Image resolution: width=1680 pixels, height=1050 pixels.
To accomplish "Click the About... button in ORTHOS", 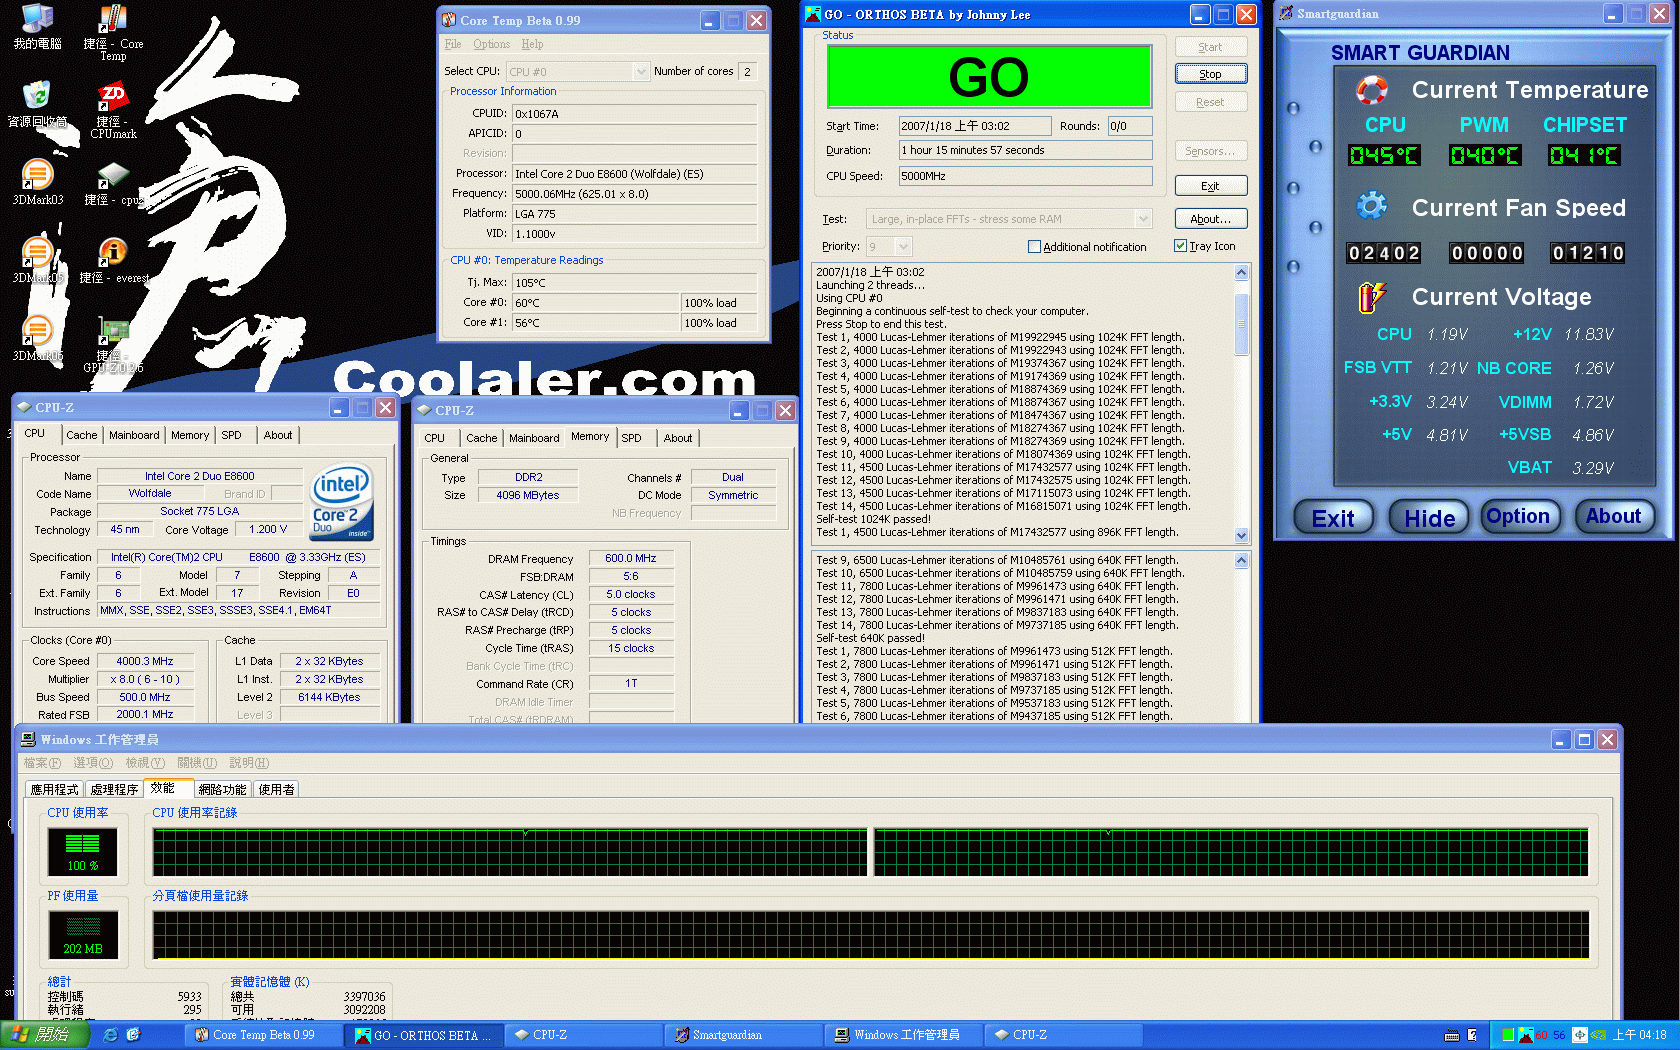I will [1210, 219].
